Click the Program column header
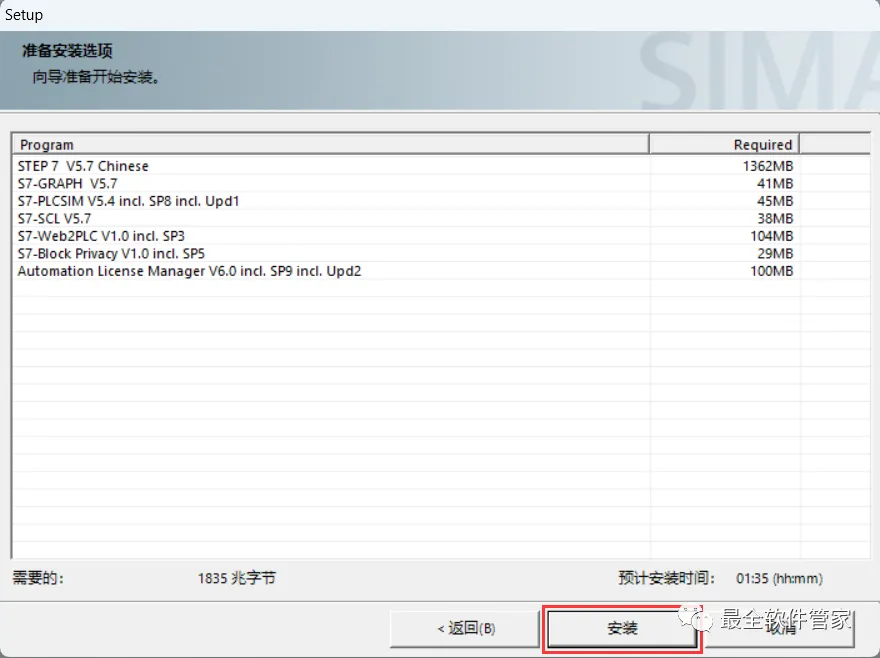Screen dimensions: 880x658 [330, 144]
